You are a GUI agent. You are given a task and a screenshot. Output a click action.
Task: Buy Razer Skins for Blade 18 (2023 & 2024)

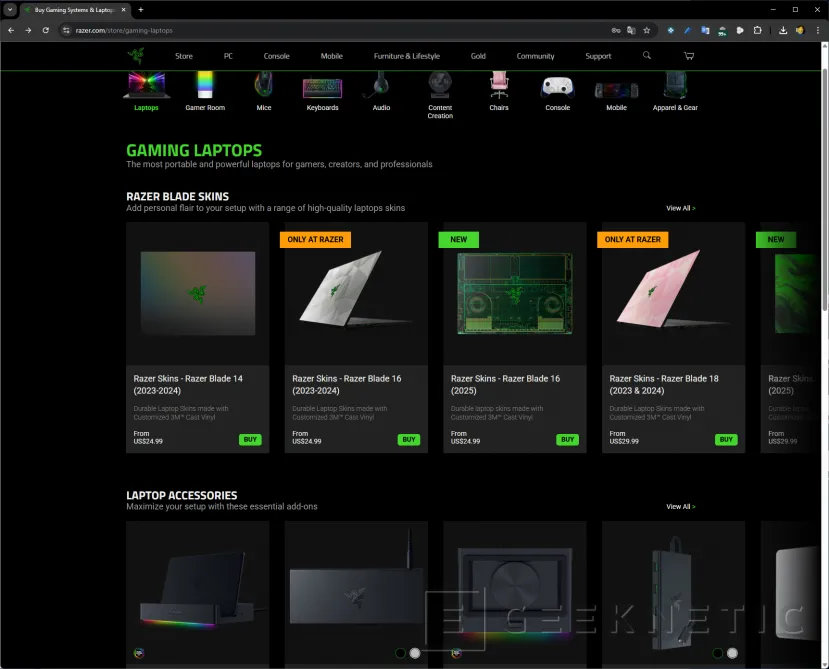tap(726, 439)
